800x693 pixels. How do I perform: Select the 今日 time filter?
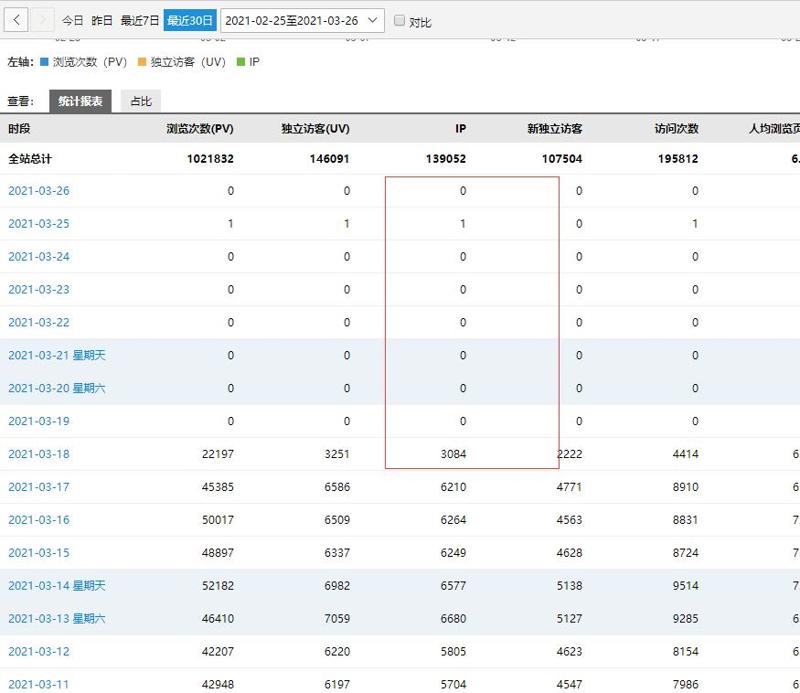point(72,20)
